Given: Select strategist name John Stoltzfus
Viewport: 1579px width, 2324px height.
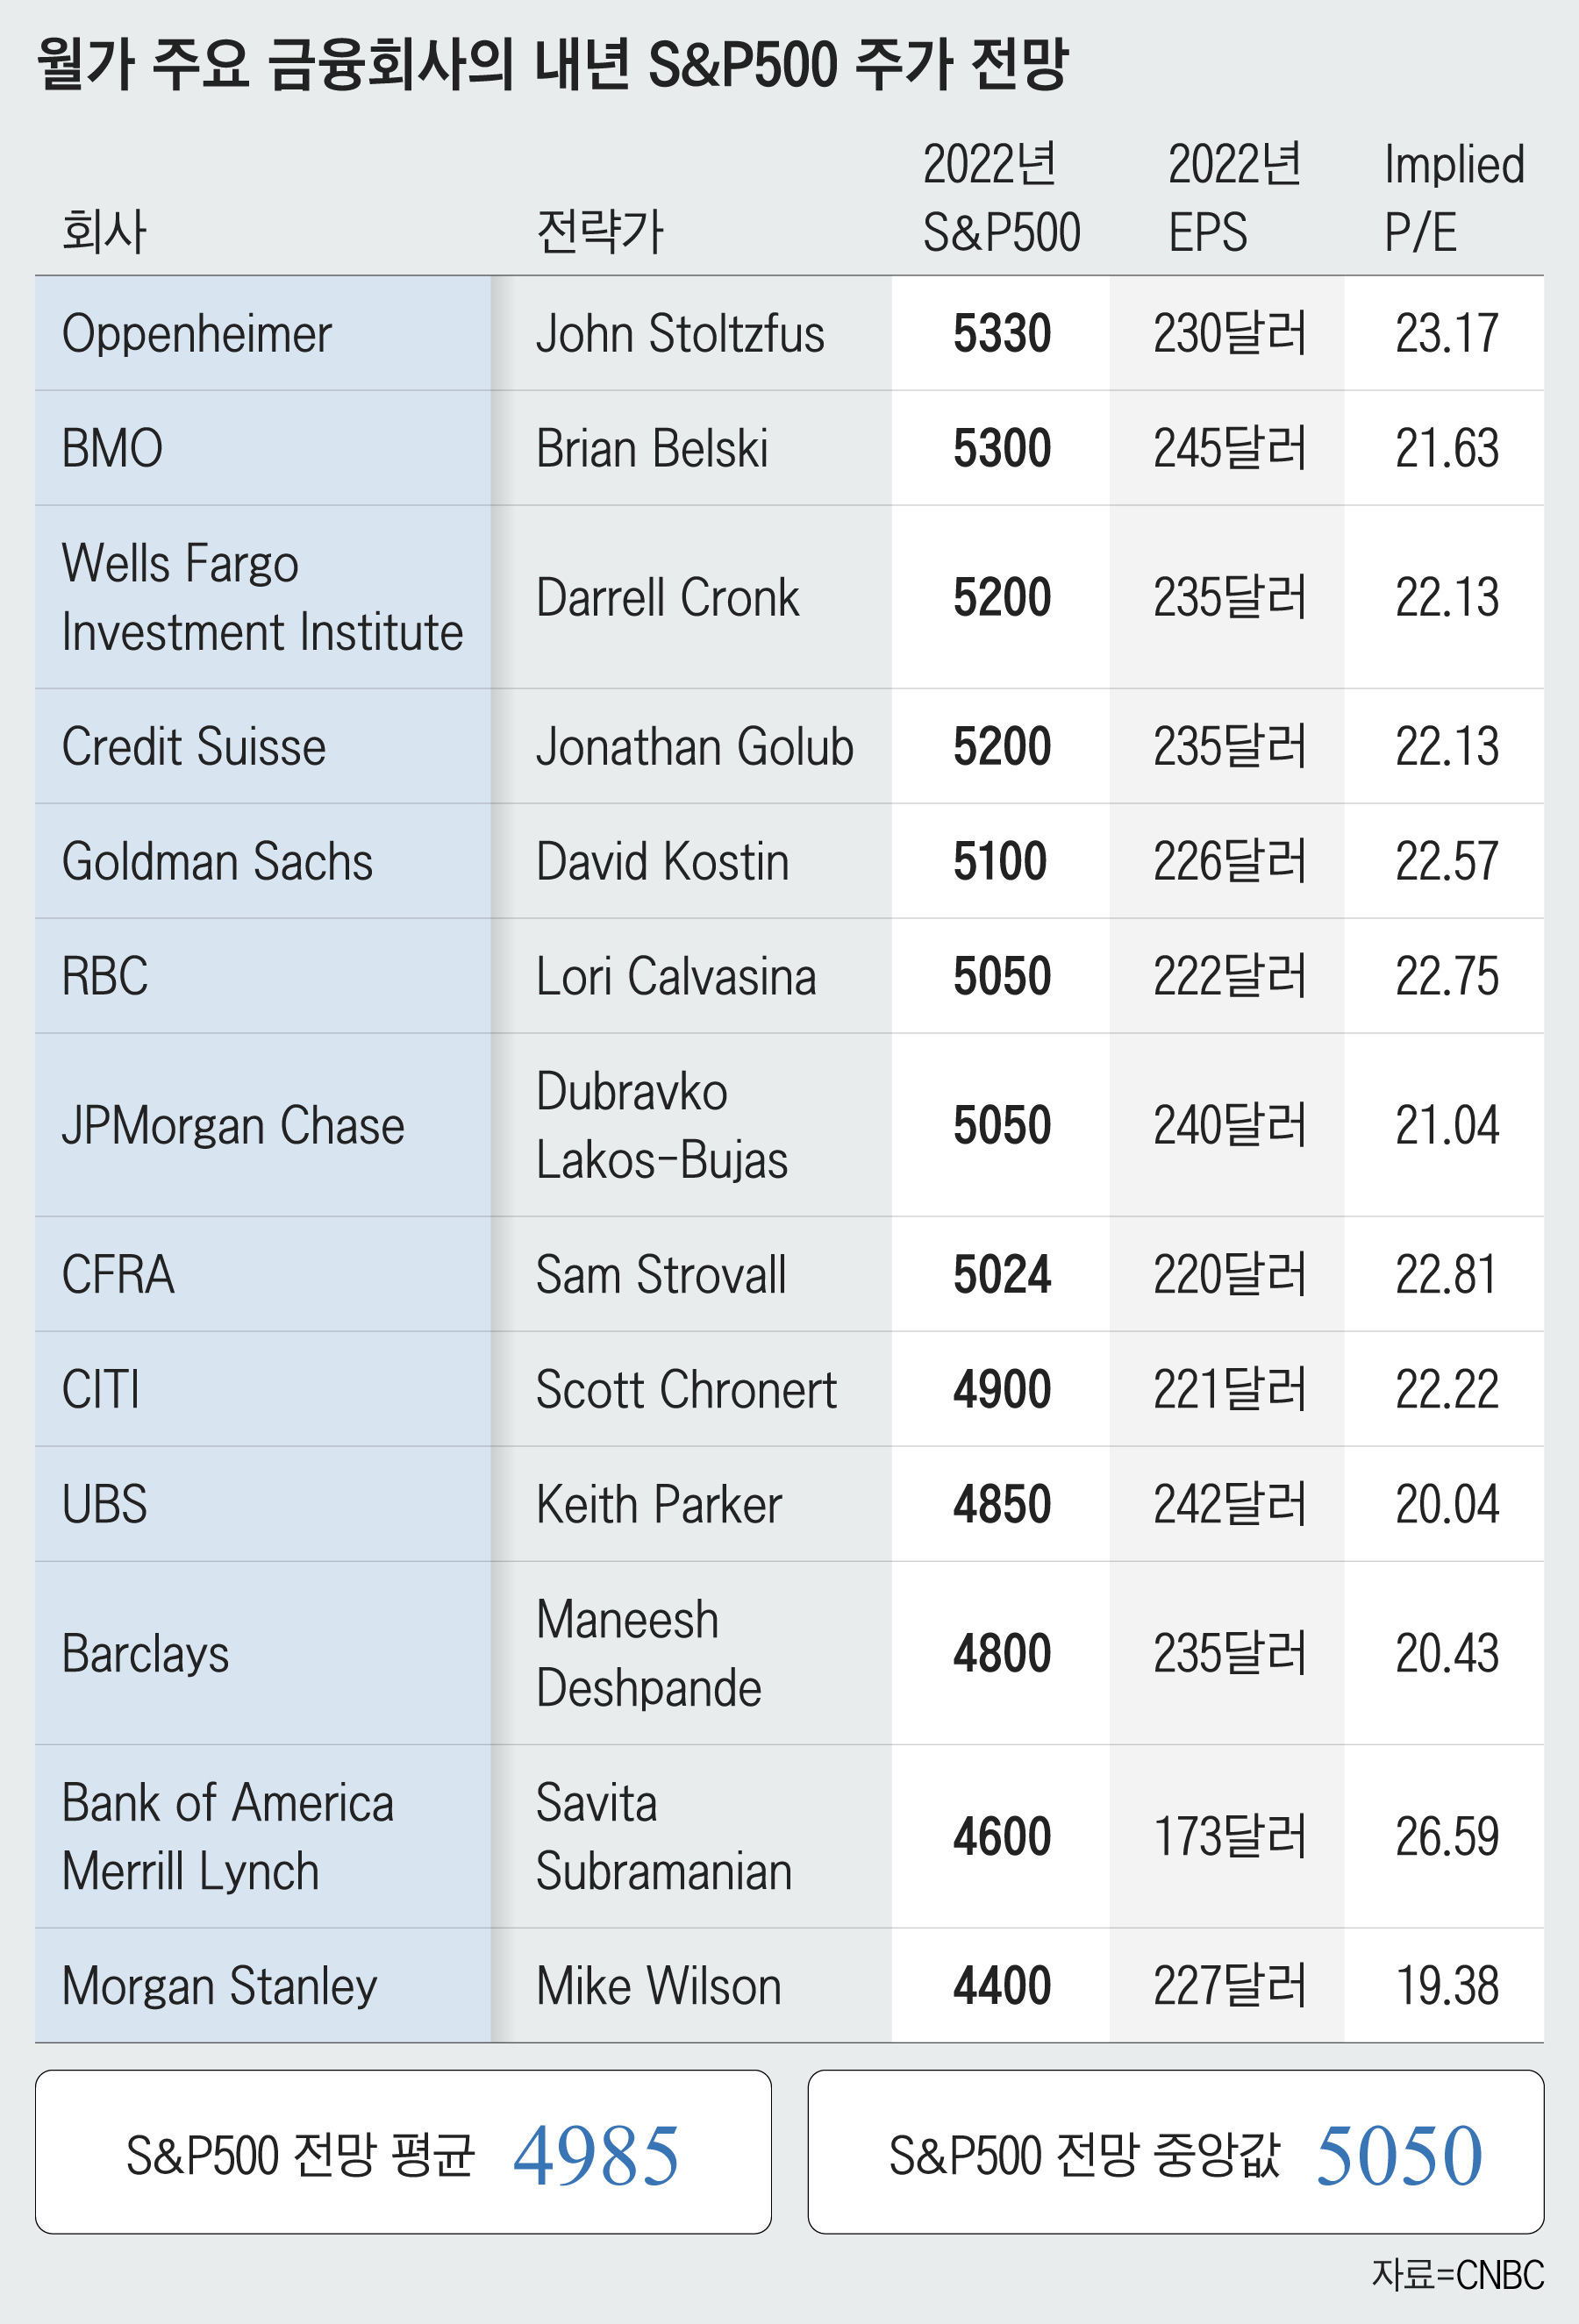Looking at the screenshot, I should tap(680, 334).
